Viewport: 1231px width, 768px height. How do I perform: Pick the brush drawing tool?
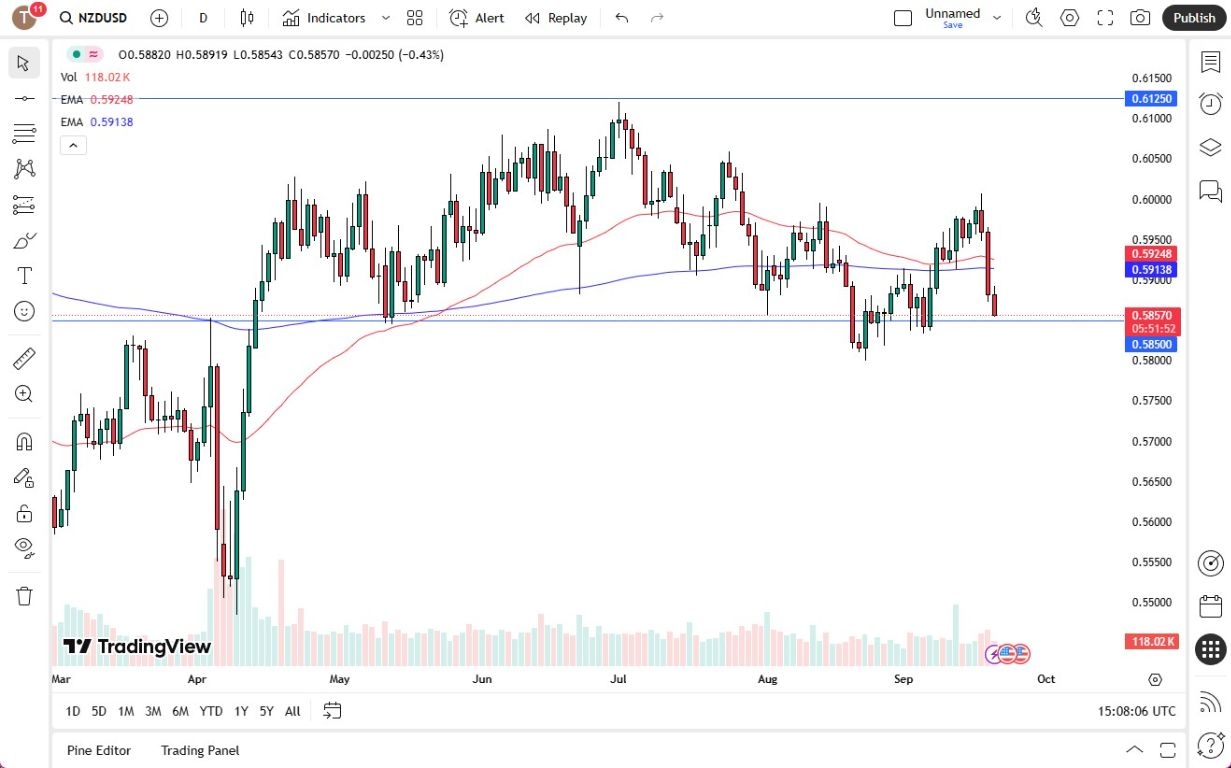click(x=24, y=240)
